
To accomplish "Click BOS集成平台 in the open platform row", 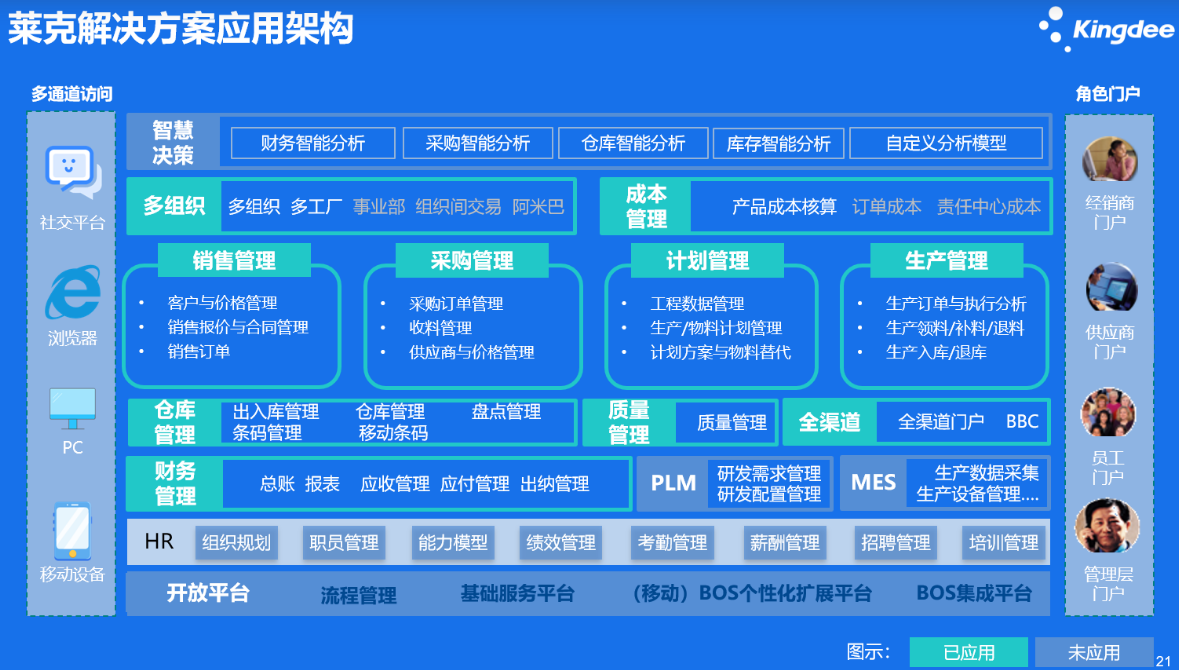I will pyautogui.click(x=973, y=594).
